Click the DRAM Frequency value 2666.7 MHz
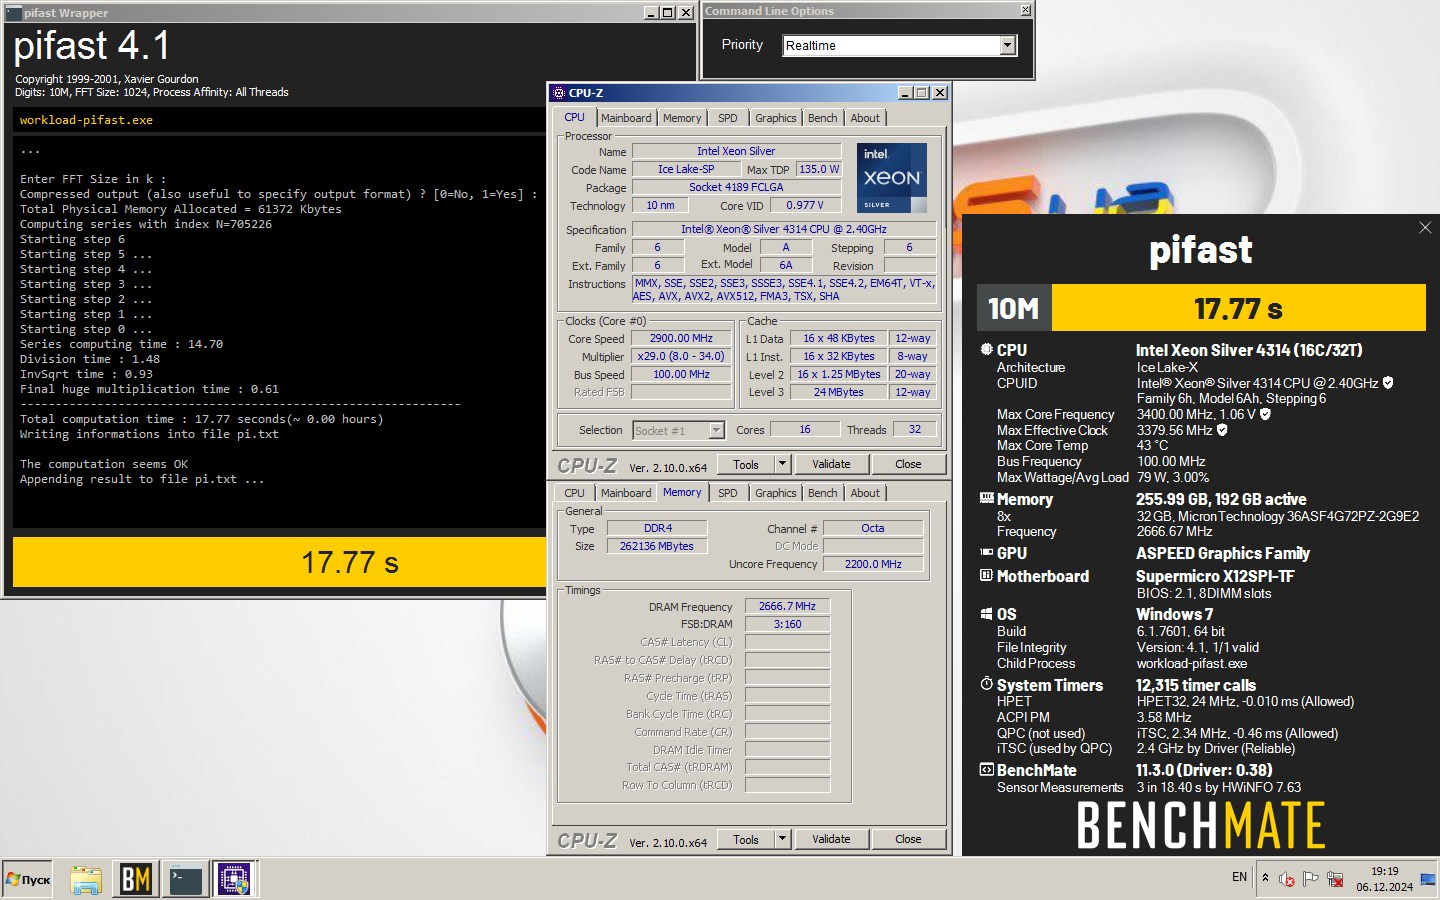1440x900 pixels. 787,606
